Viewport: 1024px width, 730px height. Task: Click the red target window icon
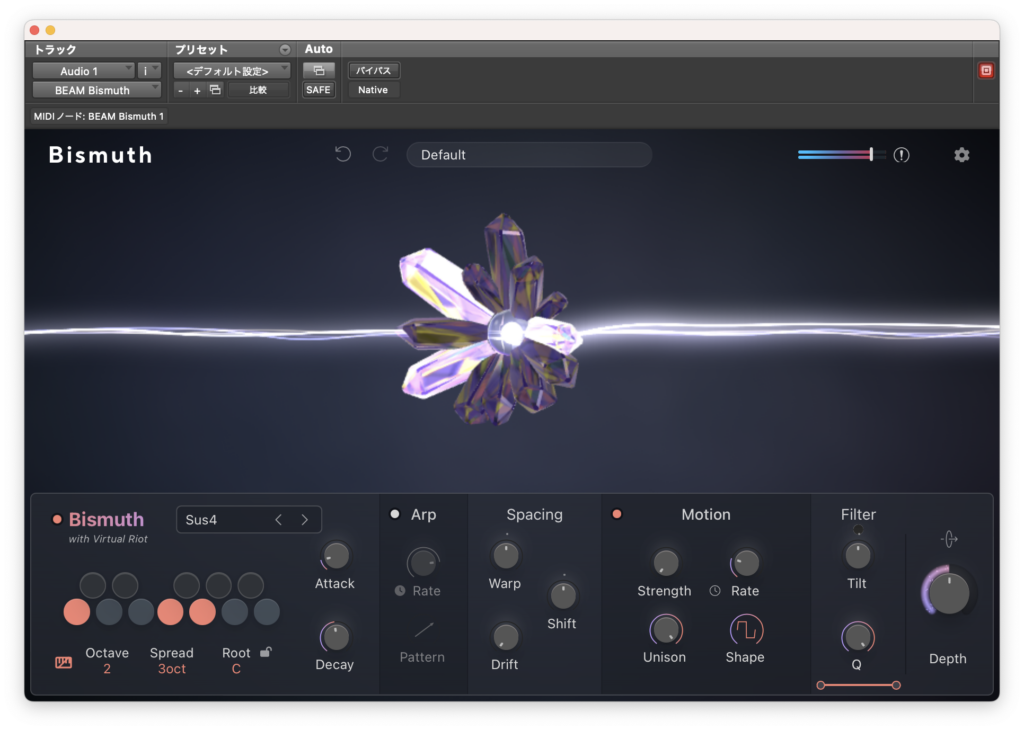point(986,71)
